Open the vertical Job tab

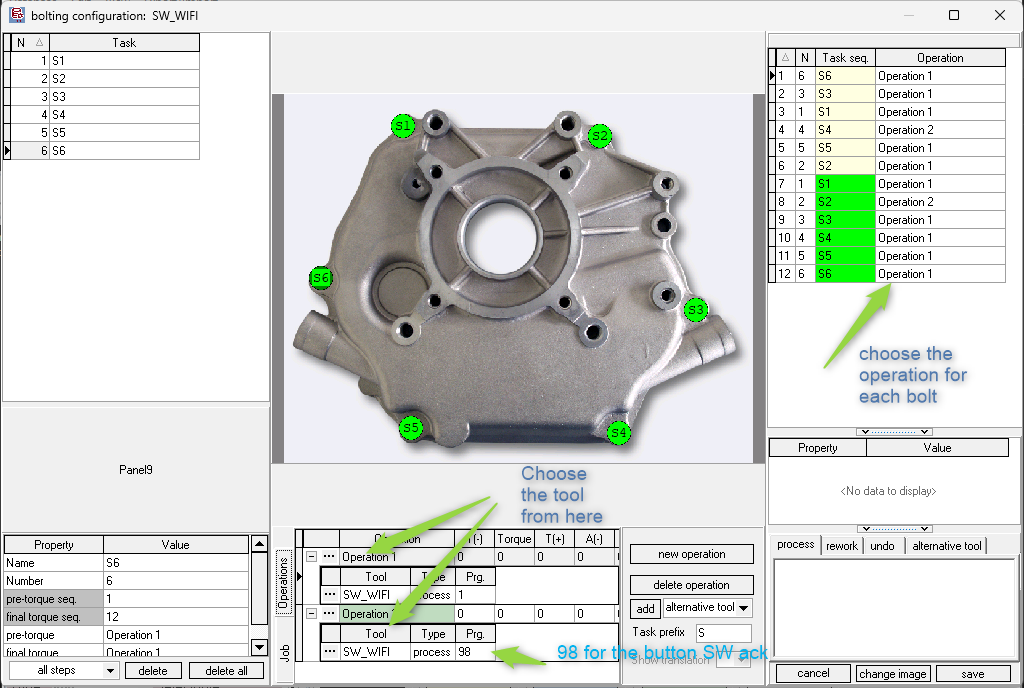click(x=284, y=652)
